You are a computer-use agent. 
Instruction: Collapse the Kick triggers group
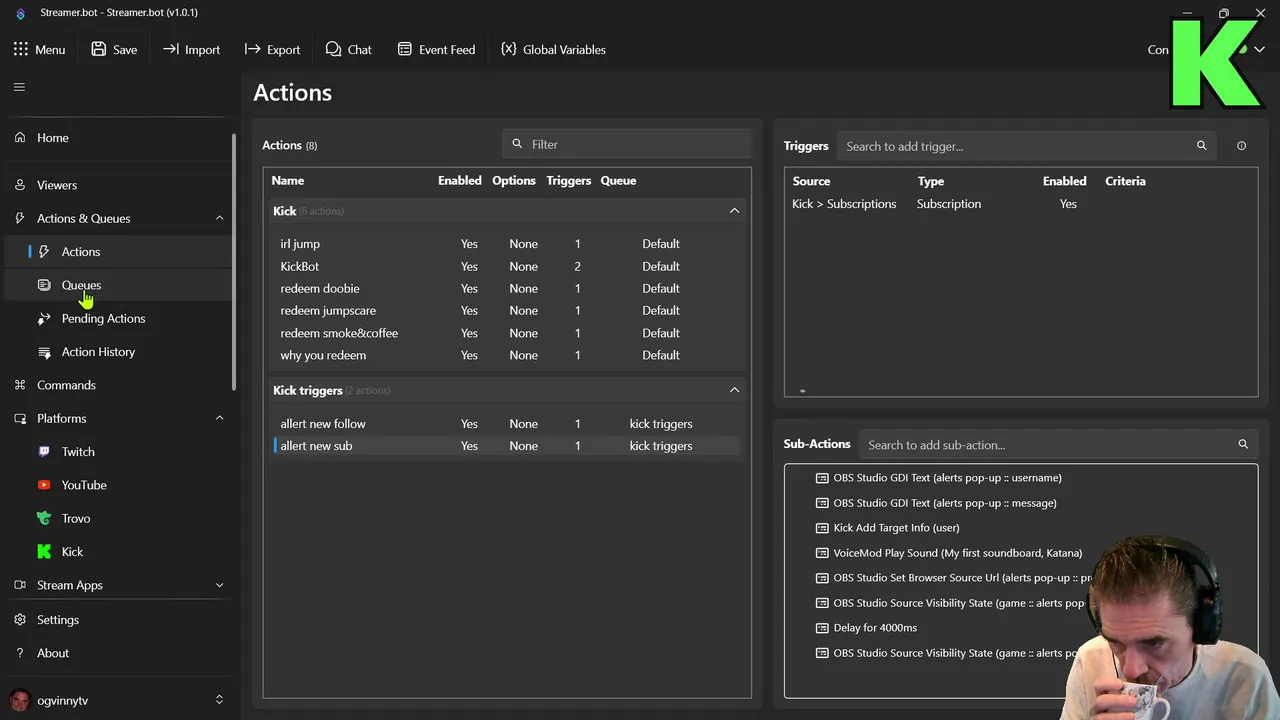coord(734,390)
